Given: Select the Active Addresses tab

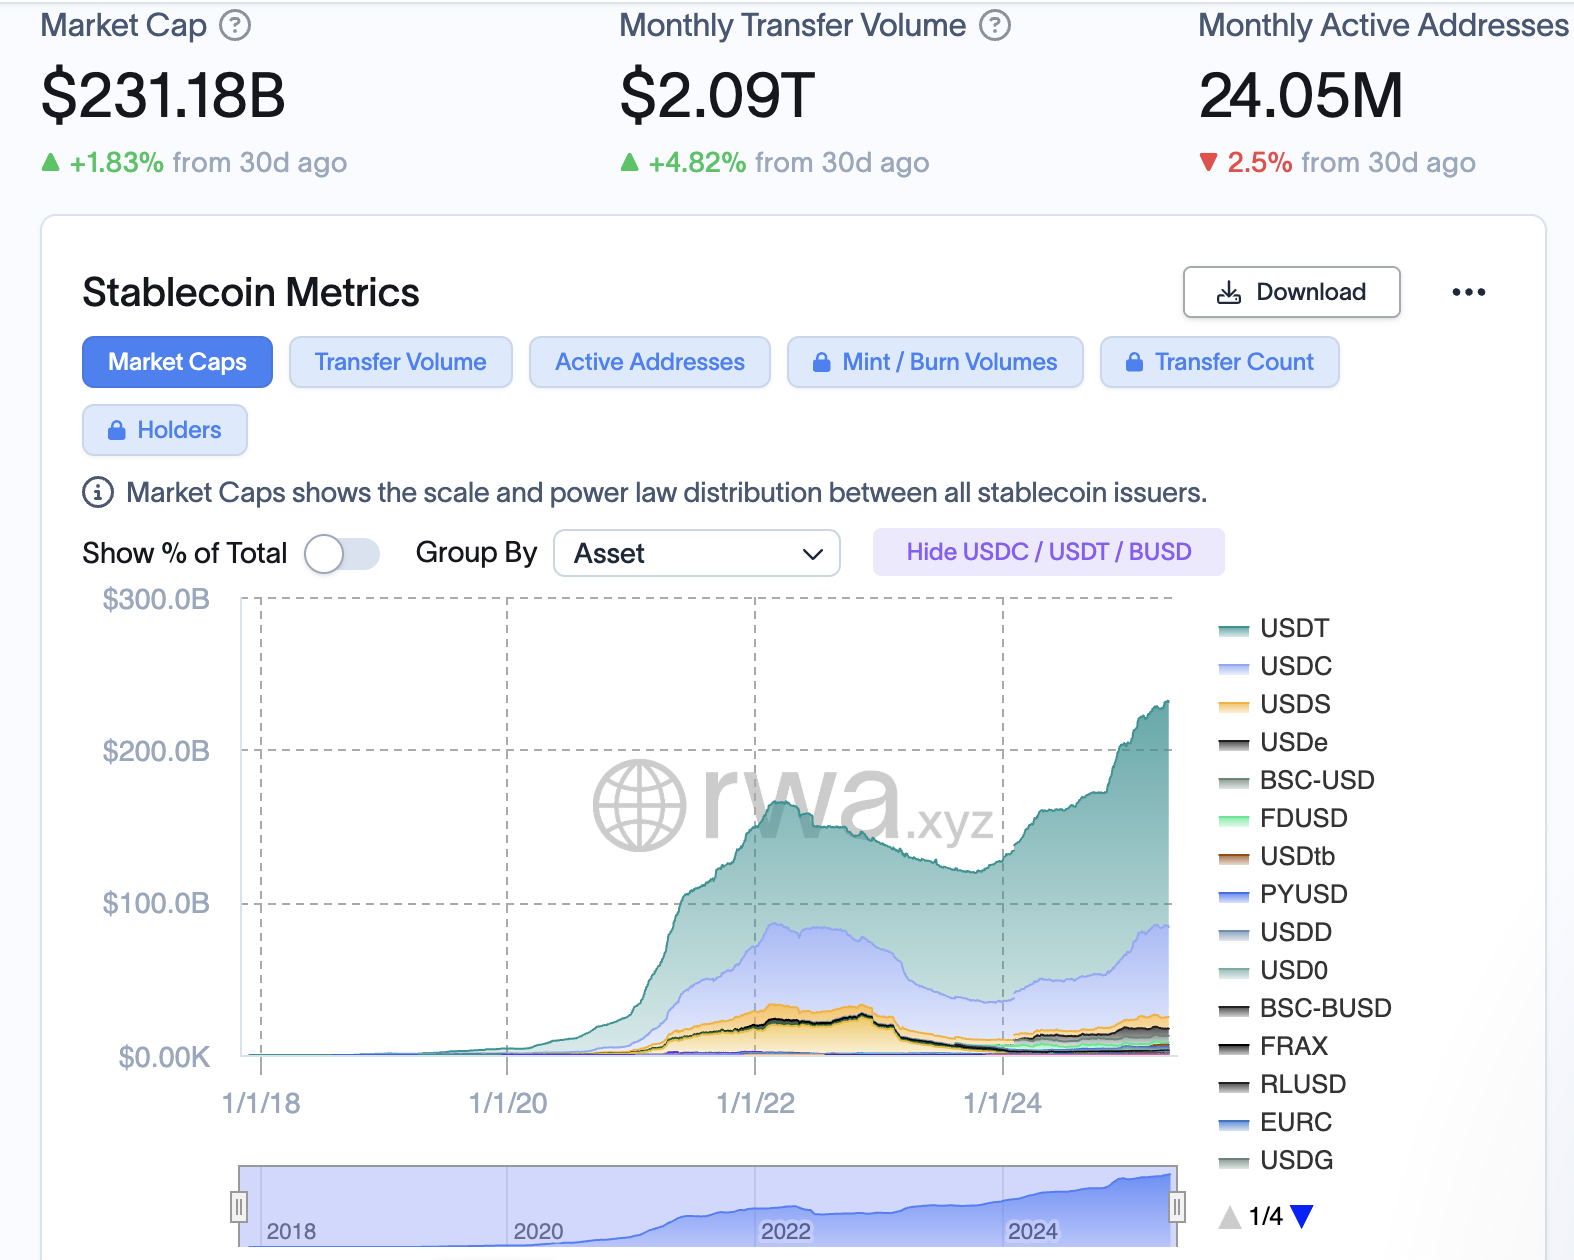Looking at the screenshot, I should 649,362.
